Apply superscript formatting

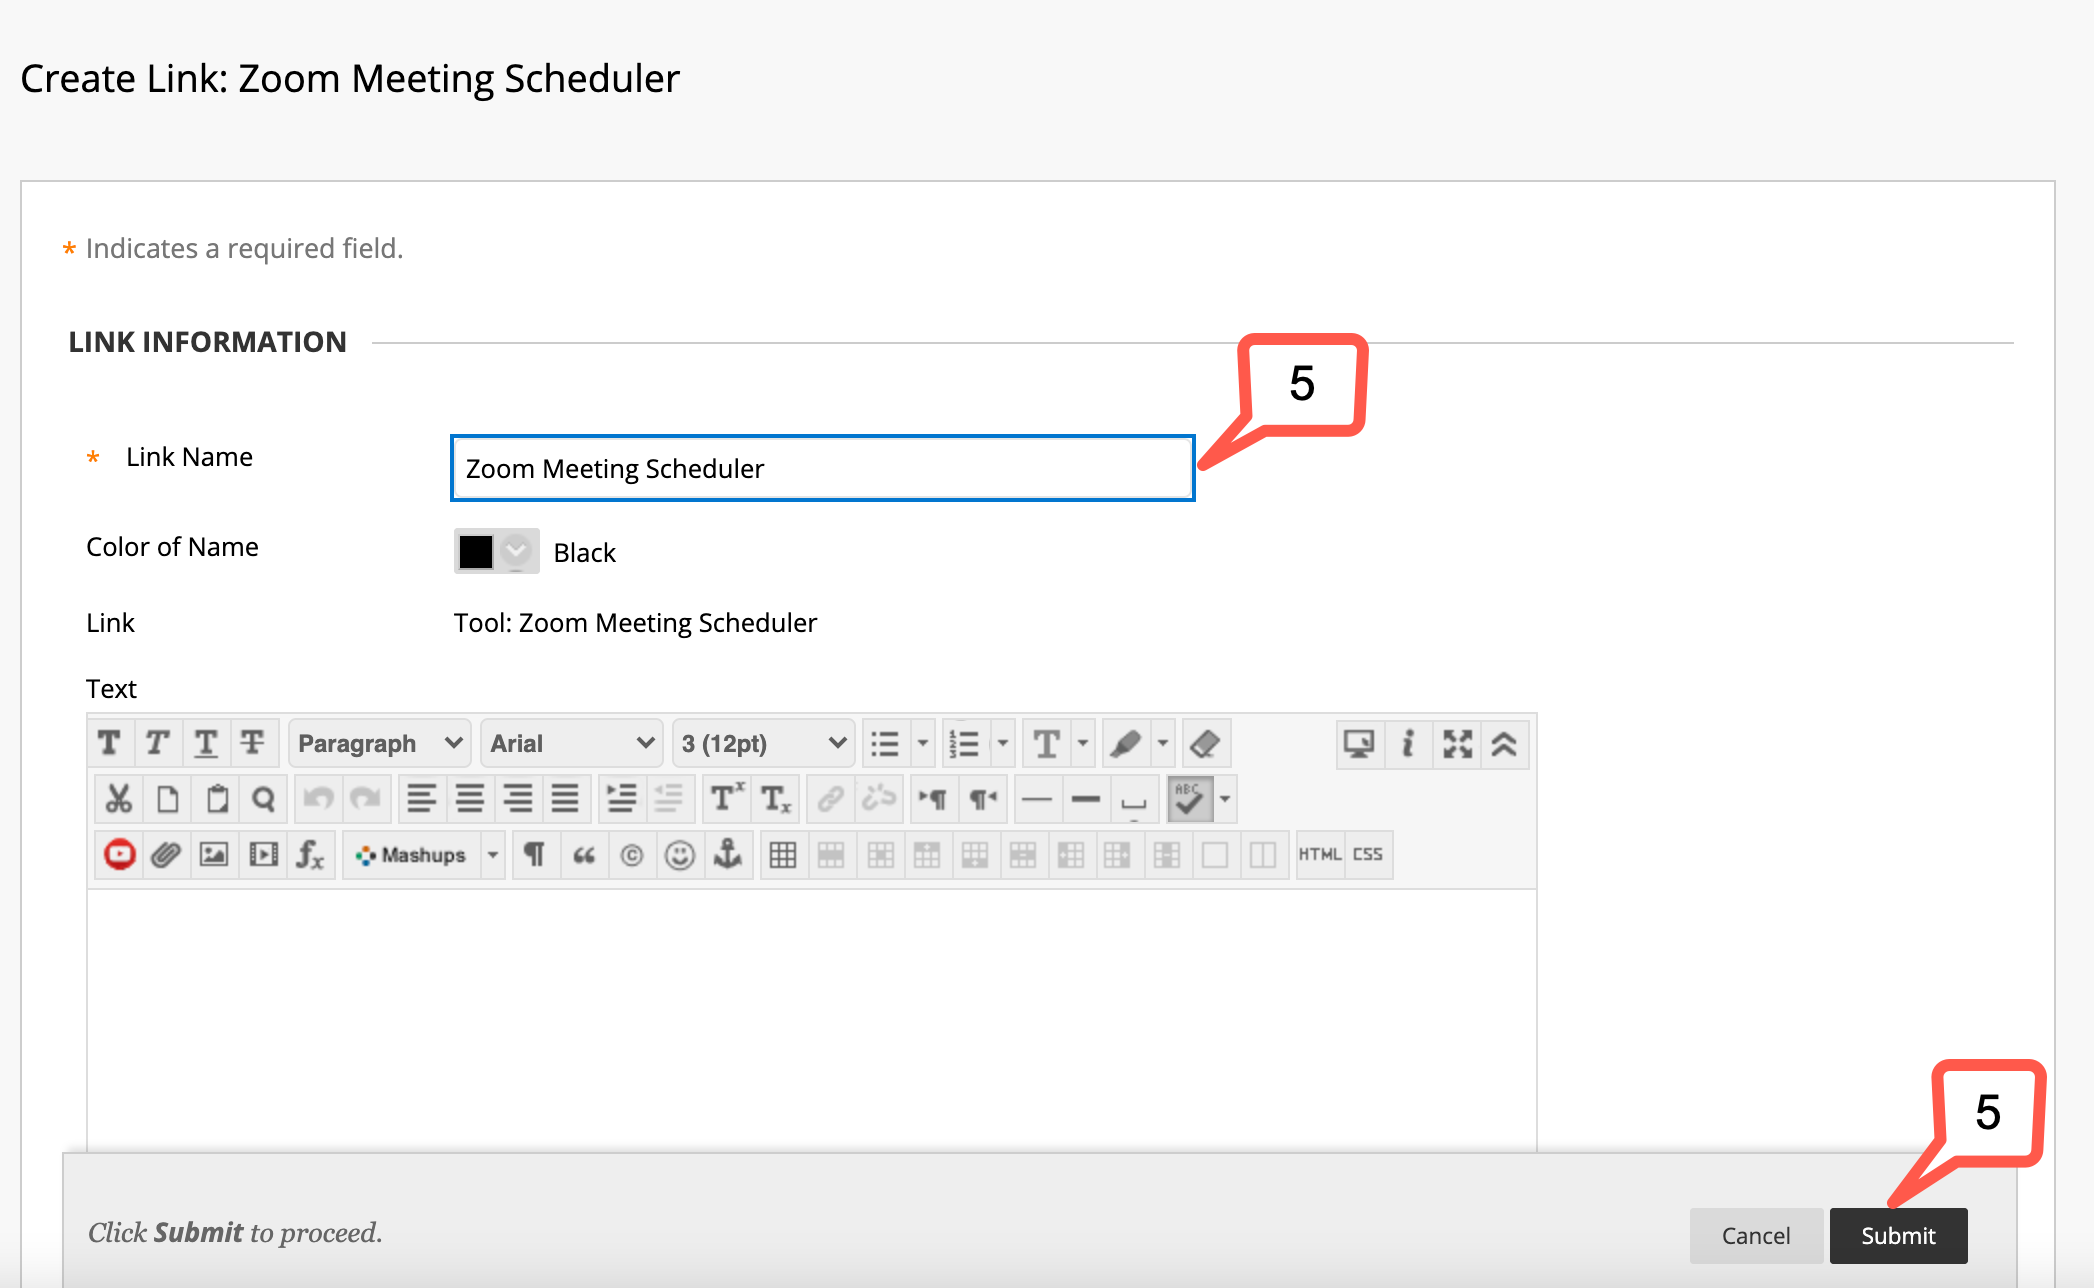coord(726,799)
